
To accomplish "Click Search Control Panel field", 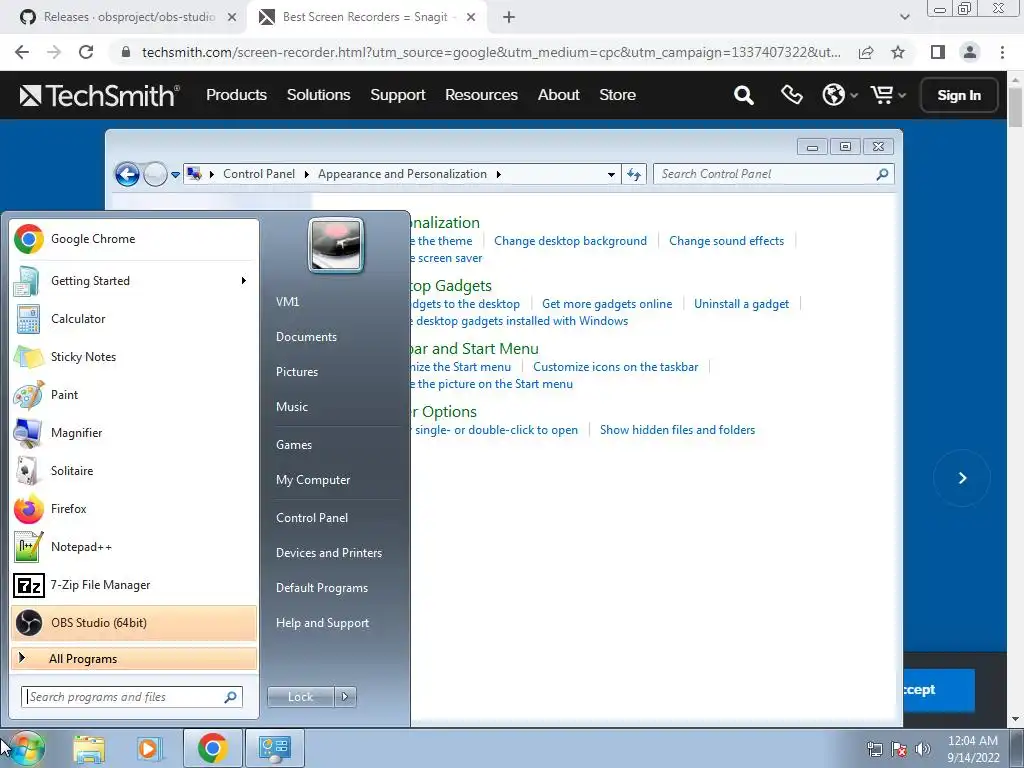I will click(x=773, y=174).
